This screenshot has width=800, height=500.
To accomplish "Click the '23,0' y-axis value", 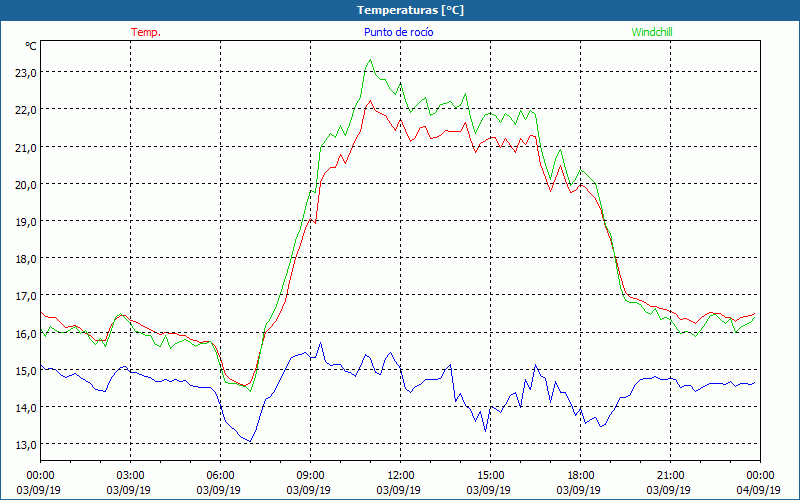I will point(26,73).
